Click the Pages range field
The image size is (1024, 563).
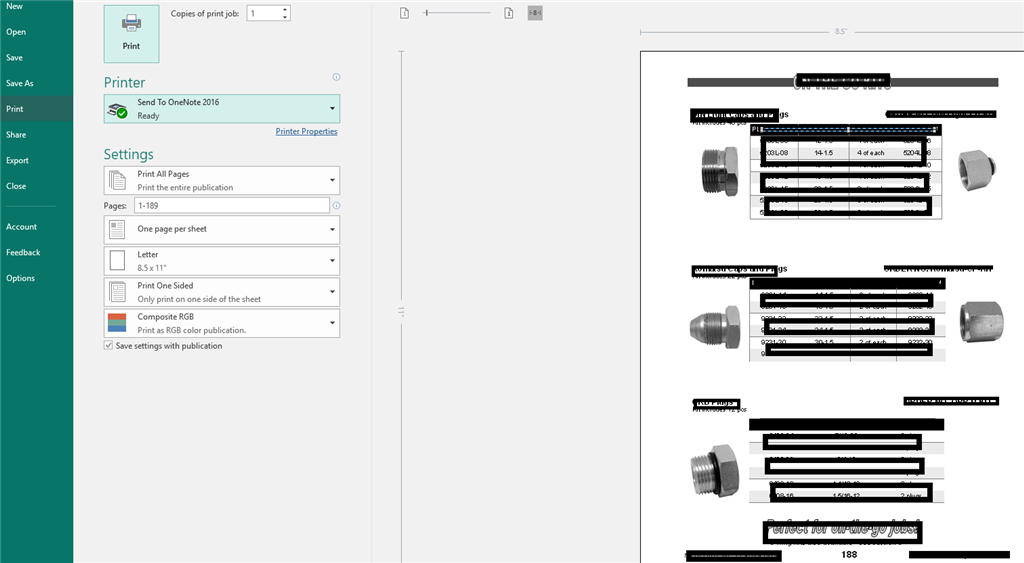tap(232, 205)
